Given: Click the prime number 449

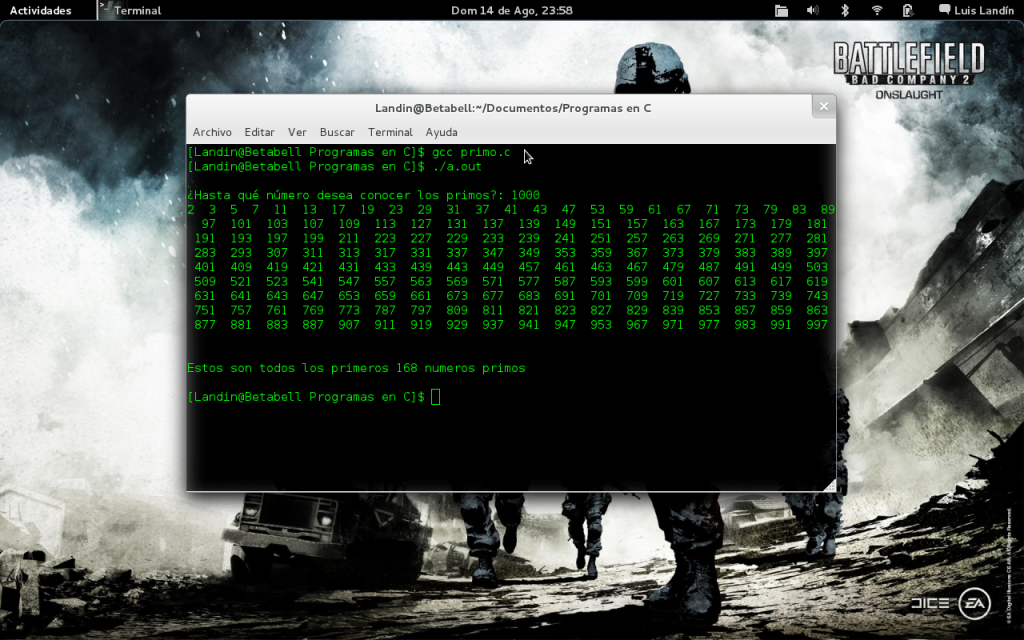Looking at the screenshot, I should pyautogui.click(x=492, y=267).
